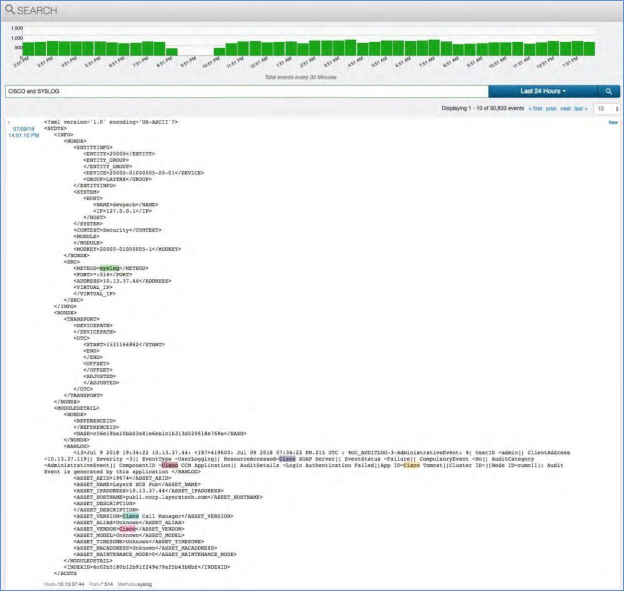Go to the first page of results
The height and width of the screenshot is (591, 624).
click(x=536, y=107)
